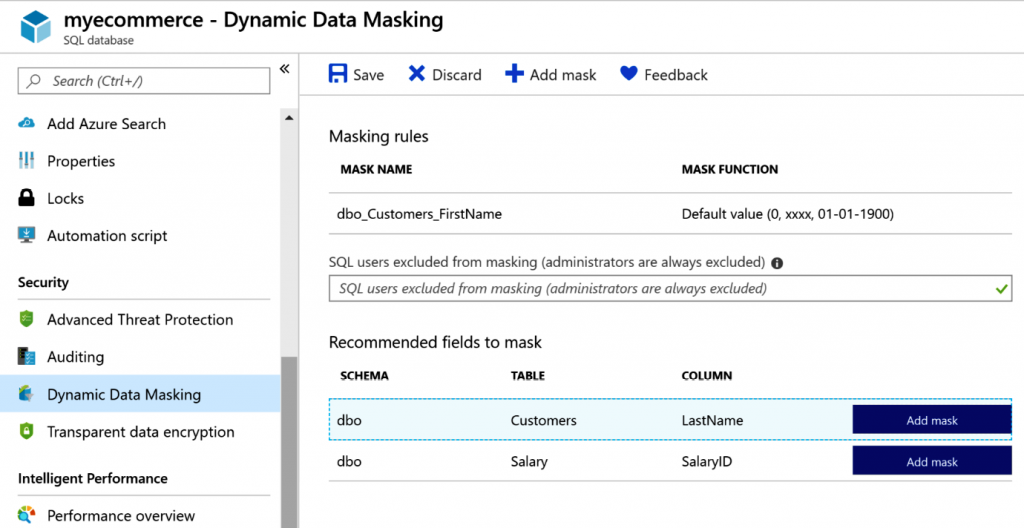
Task: Collapse the sidebar with double chevron
Action: (x=284, y=69)
